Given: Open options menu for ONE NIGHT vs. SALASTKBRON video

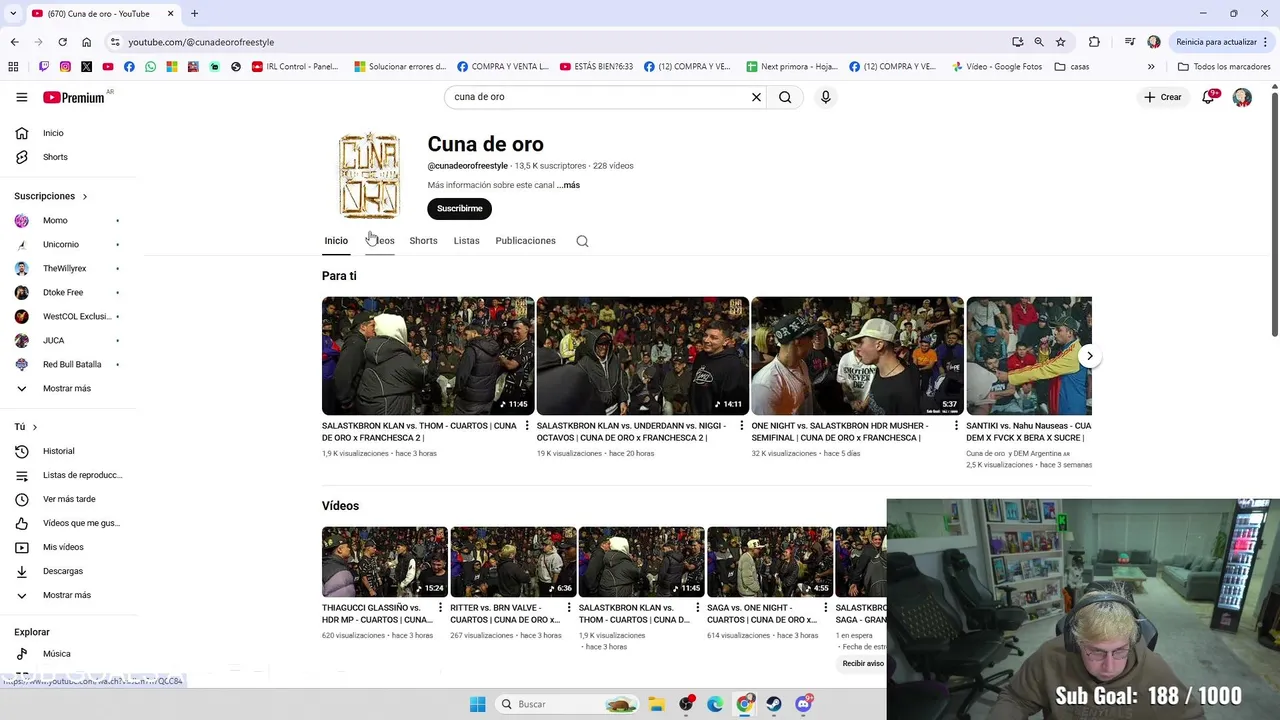Looking at the screenshot, I should point(957,426).
